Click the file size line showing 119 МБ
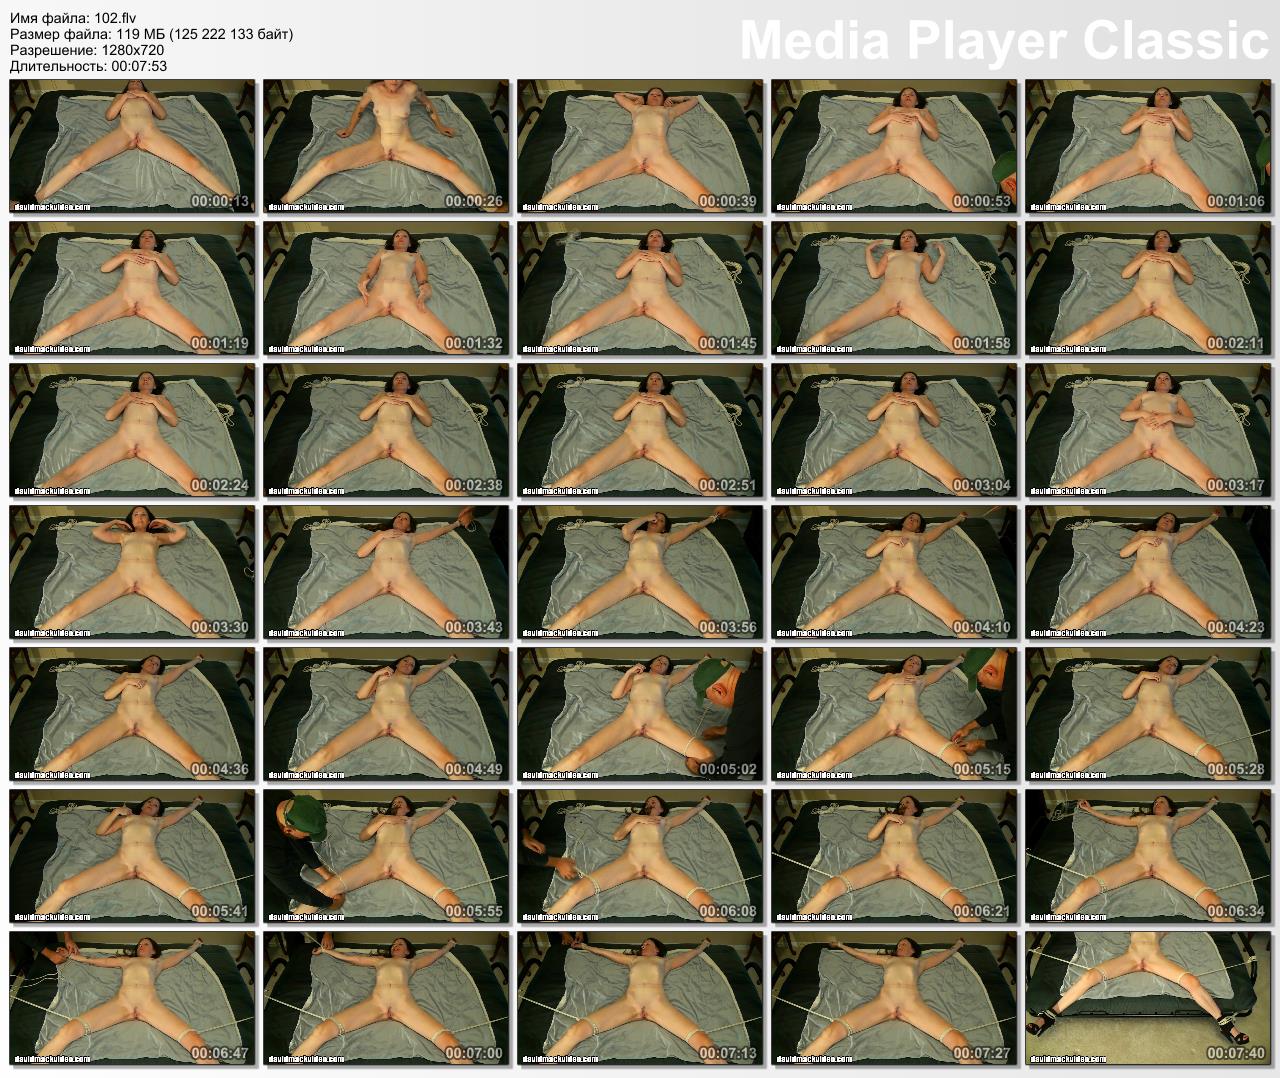The width and height of the screenshot is (1280, 1078). click(151, 35)
